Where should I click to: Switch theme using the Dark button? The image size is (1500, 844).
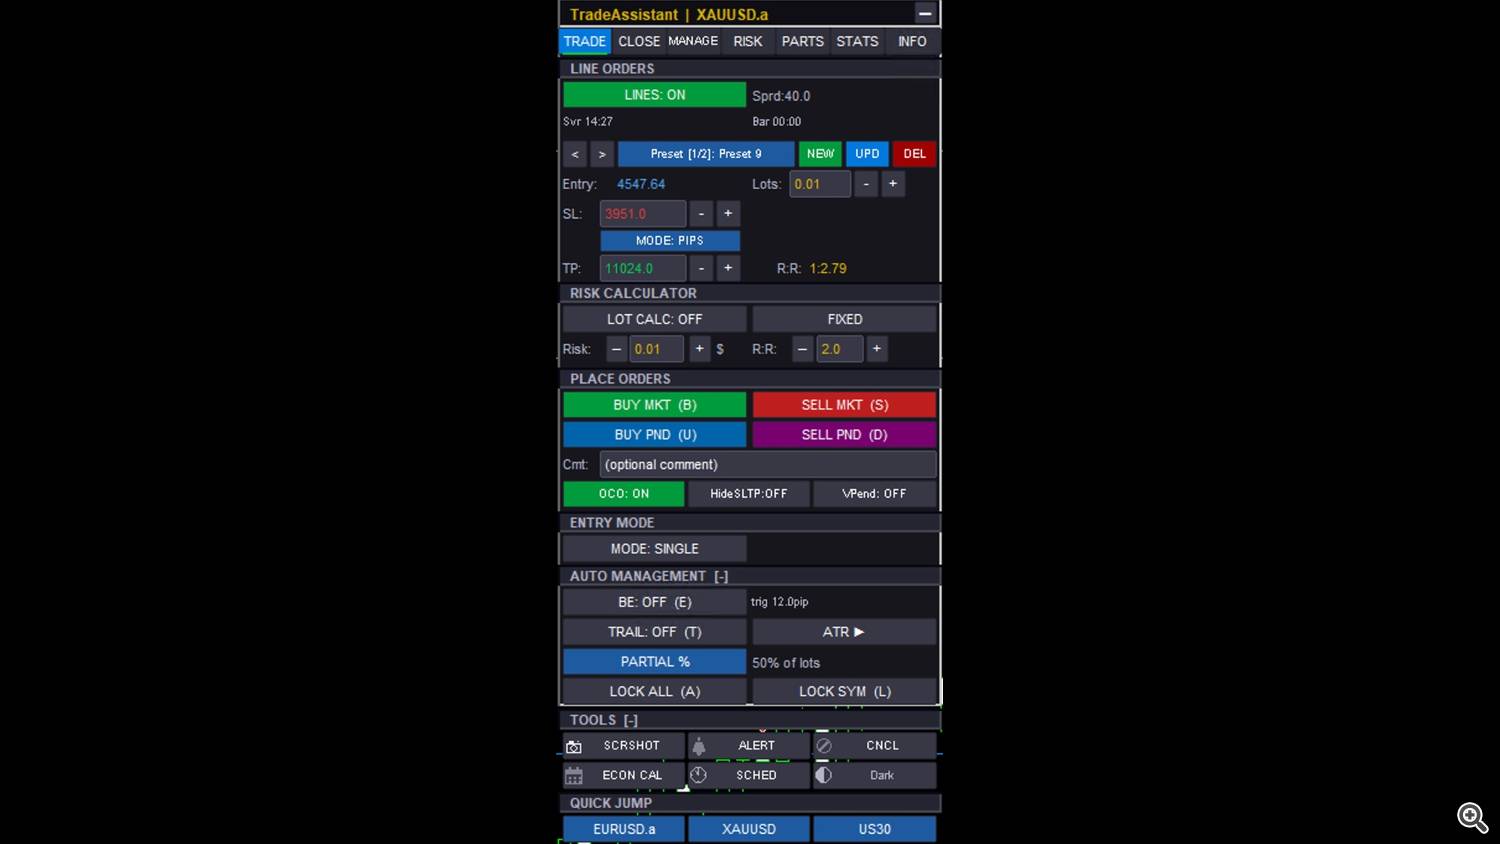click(x=874, y=776)
